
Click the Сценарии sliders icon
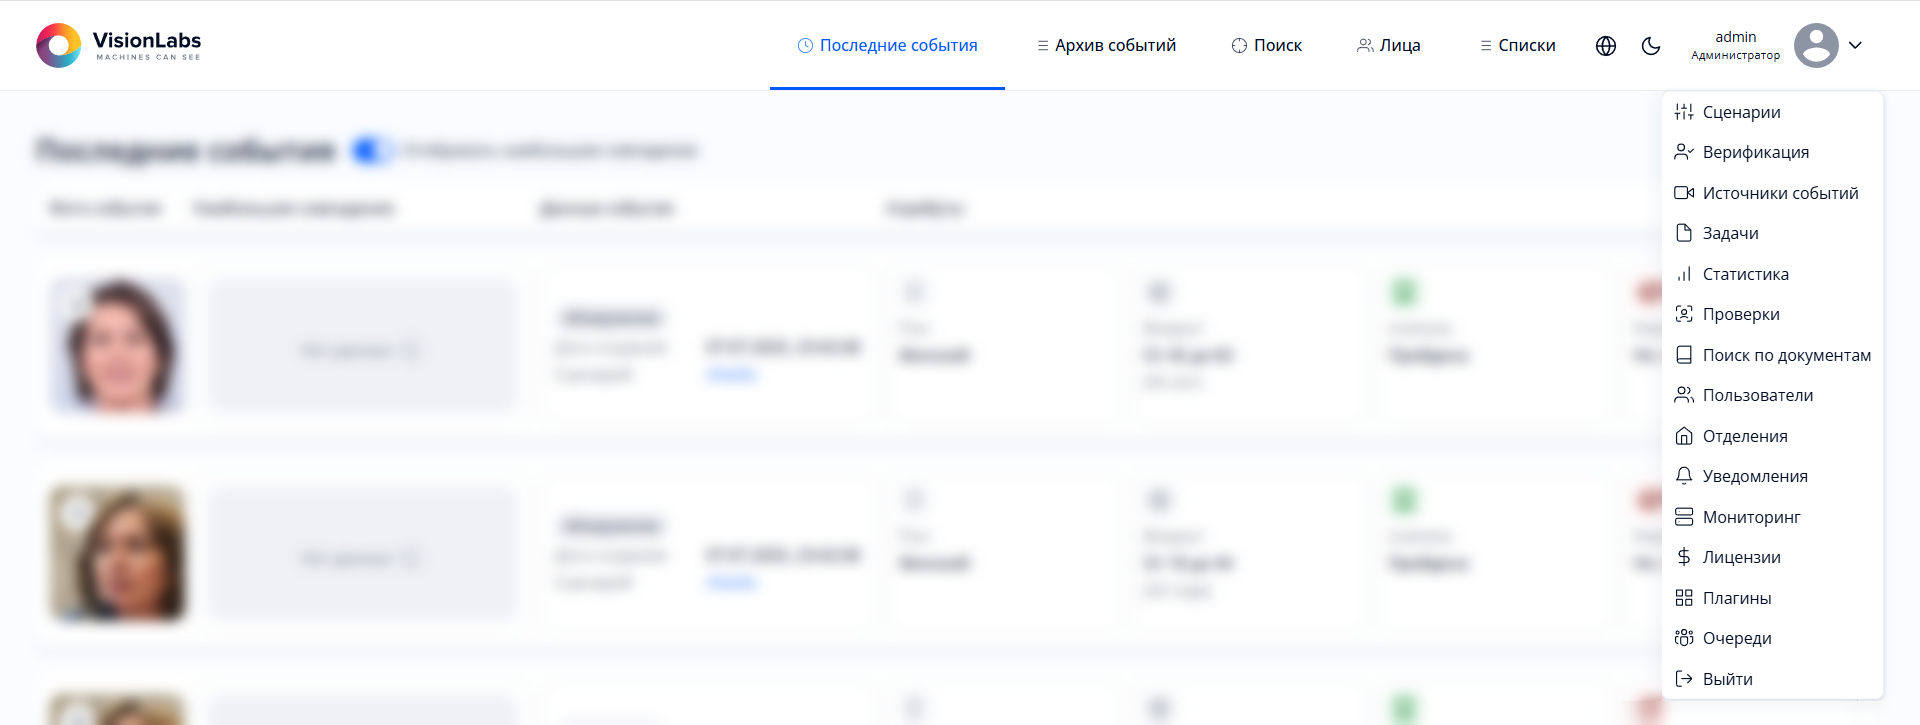coord(1684,112)
